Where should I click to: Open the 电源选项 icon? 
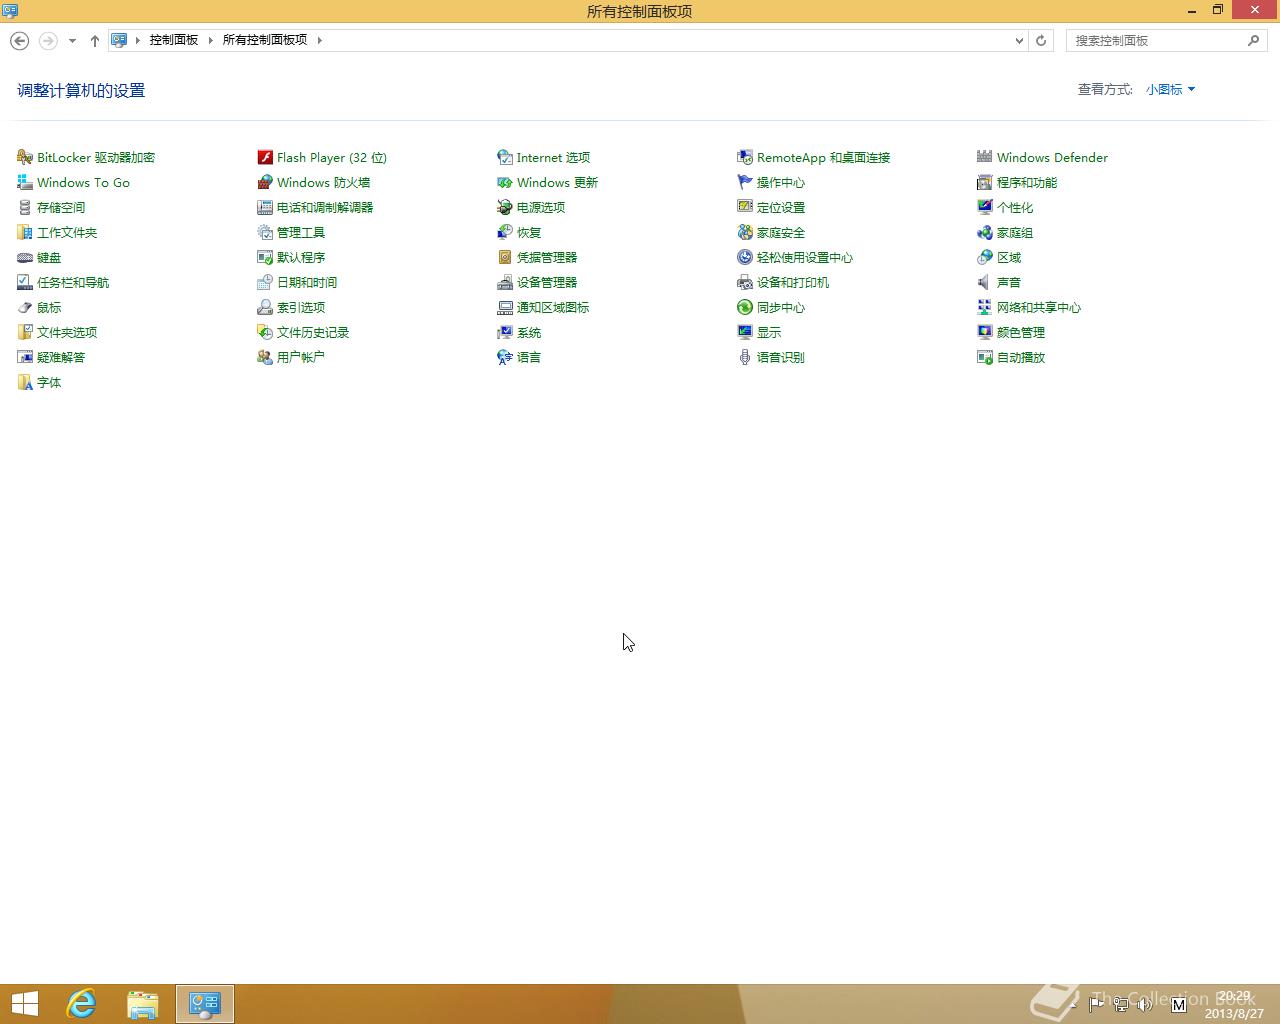[x=505, y=207]
